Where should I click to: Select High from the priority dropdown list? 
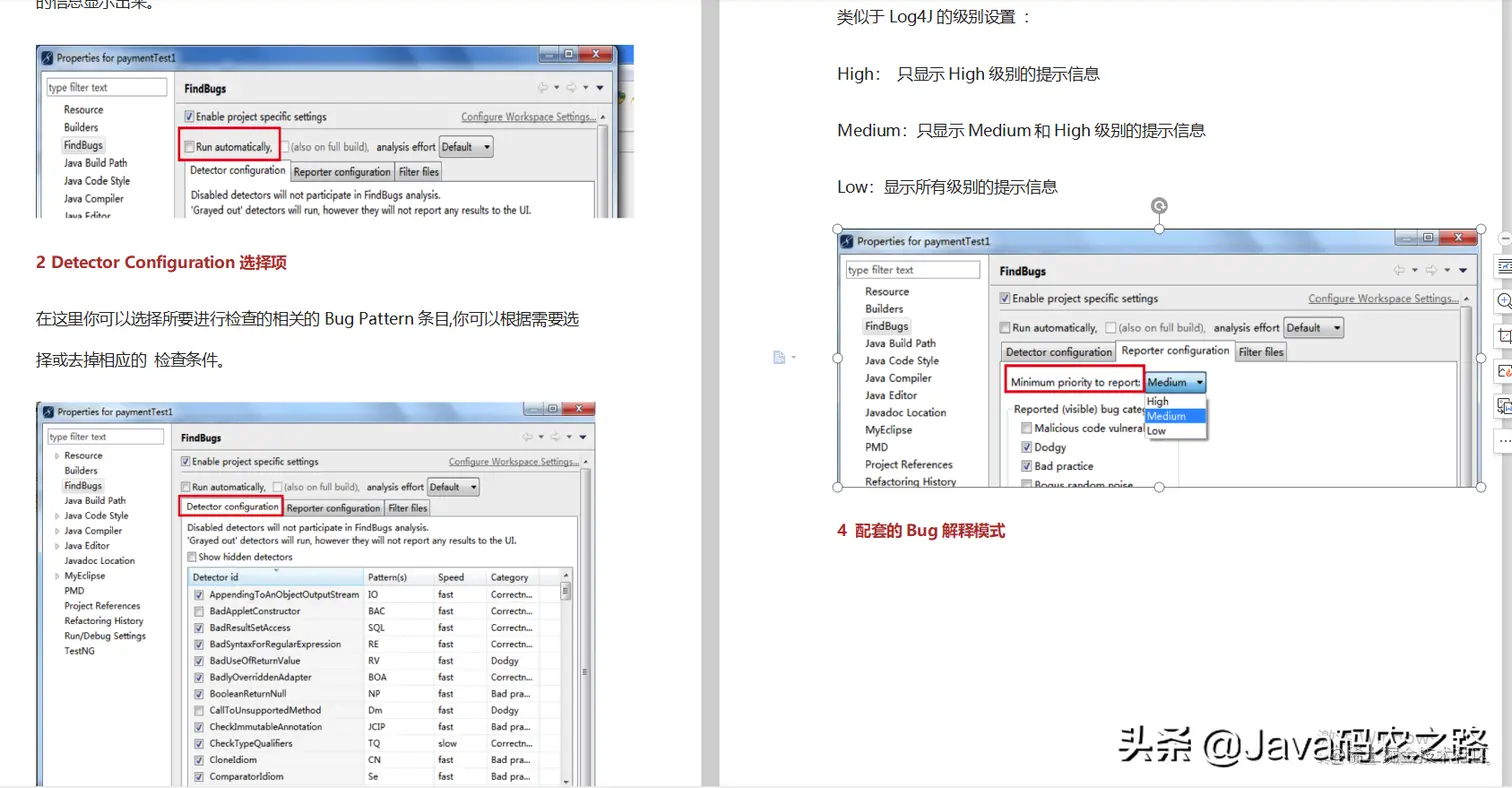1158,401
